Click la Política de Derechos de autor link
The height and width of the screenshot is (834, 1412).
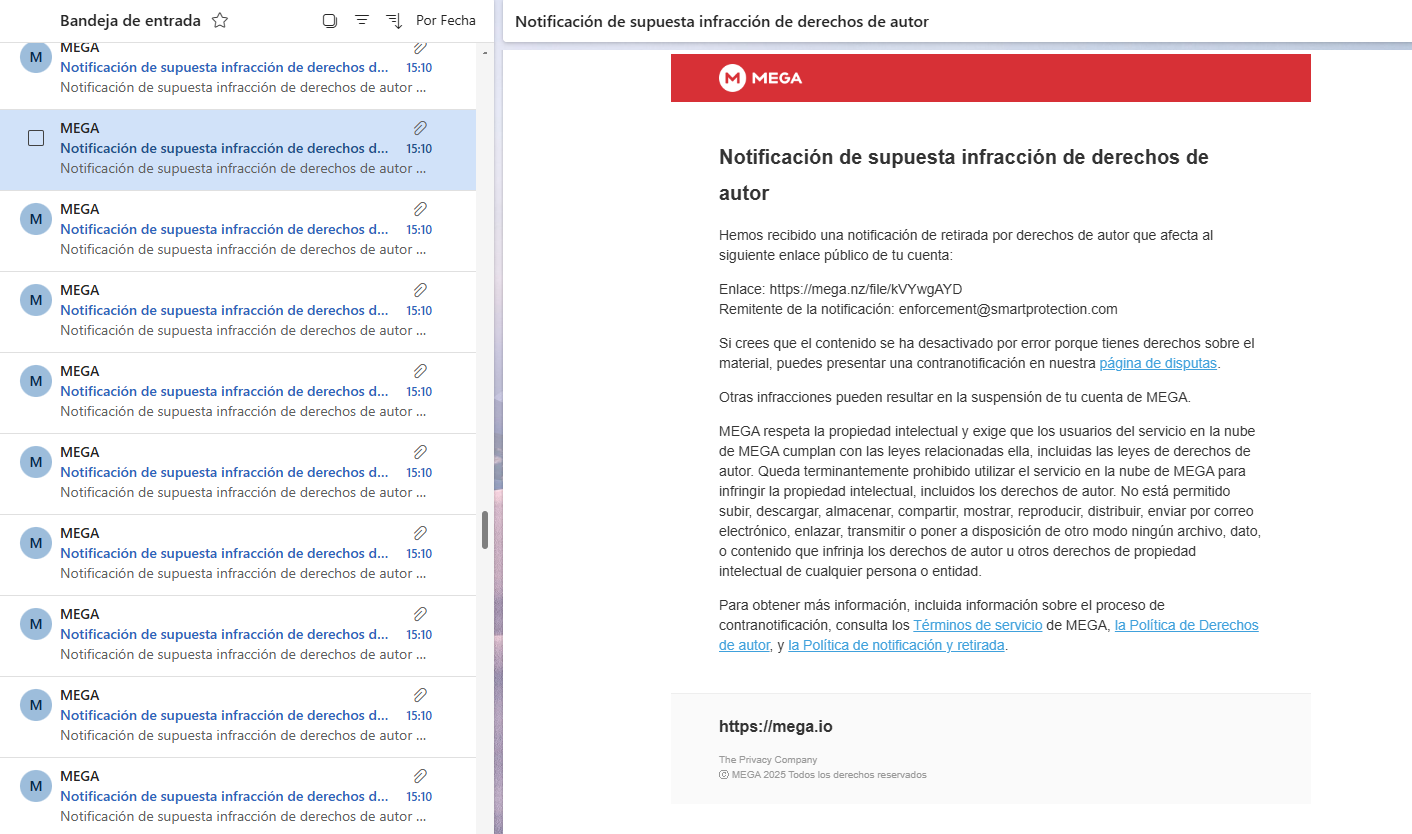click(x=1186, y=624)
